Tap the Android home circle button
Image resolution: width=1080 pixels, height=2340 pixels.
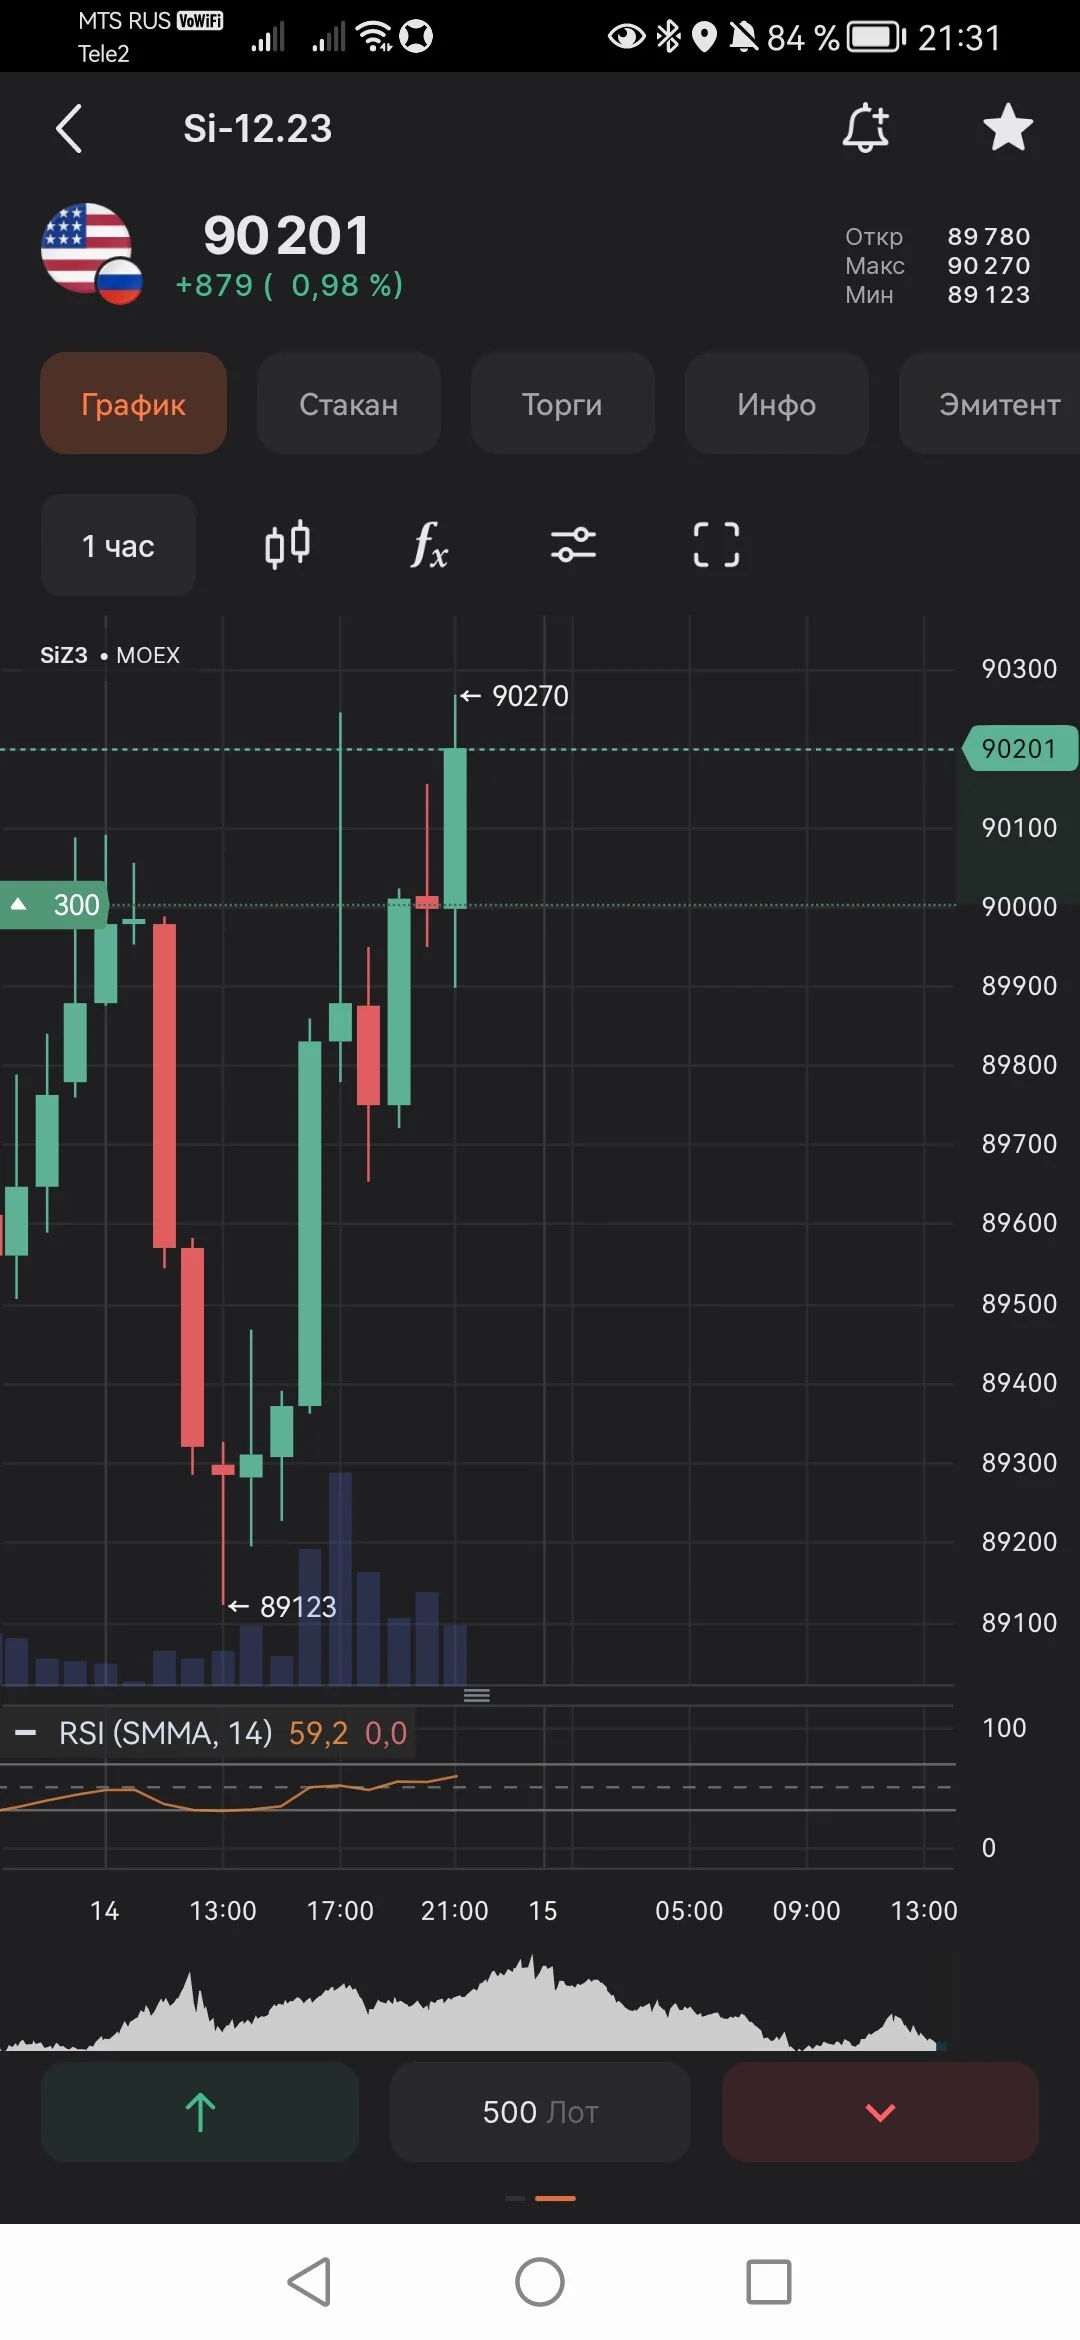pyautogui.click(x=540, y=2282)
